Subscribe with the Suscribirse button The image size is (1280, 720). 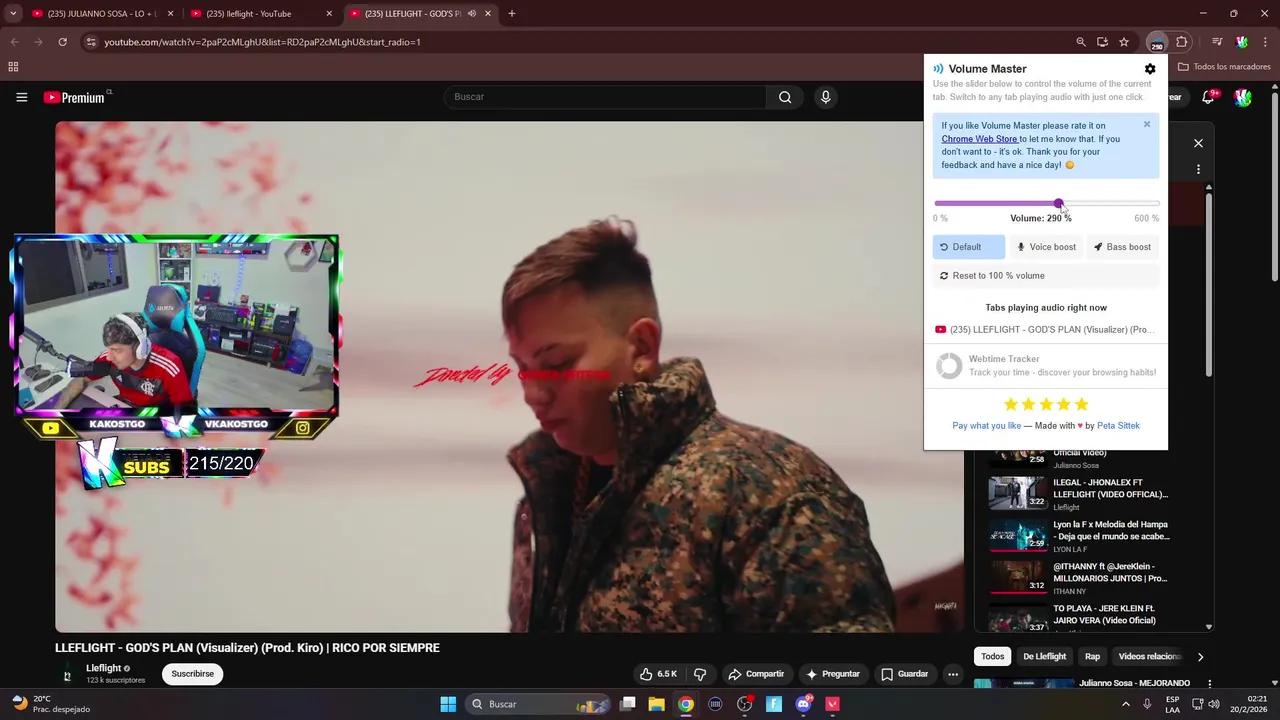pyautogui.click(x=192, y=674)
